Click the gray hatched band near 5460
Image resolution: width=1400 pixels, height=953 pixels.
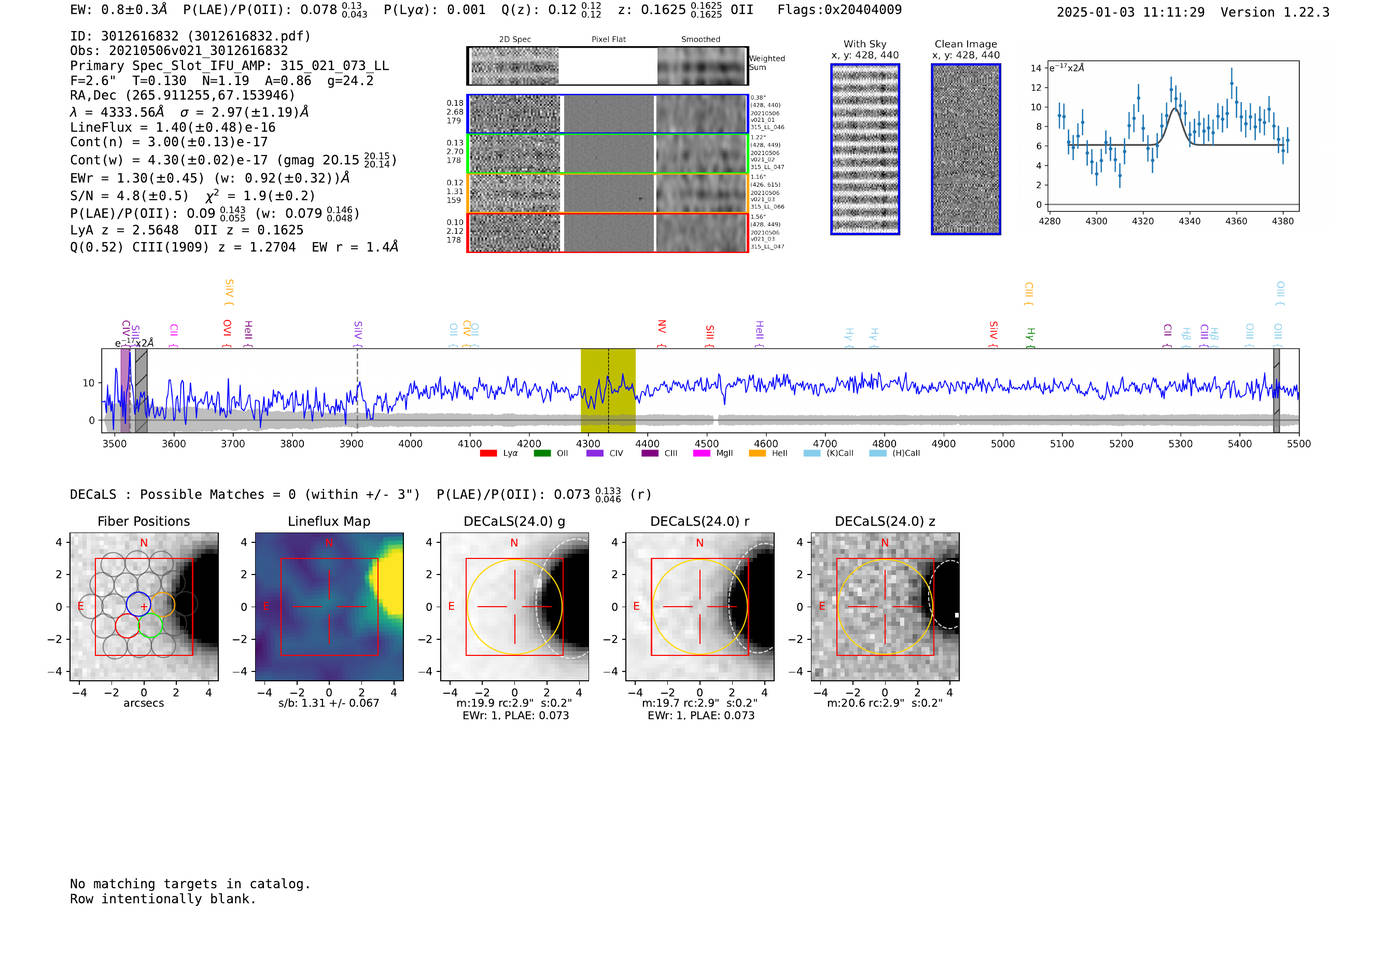[1276, 390]
